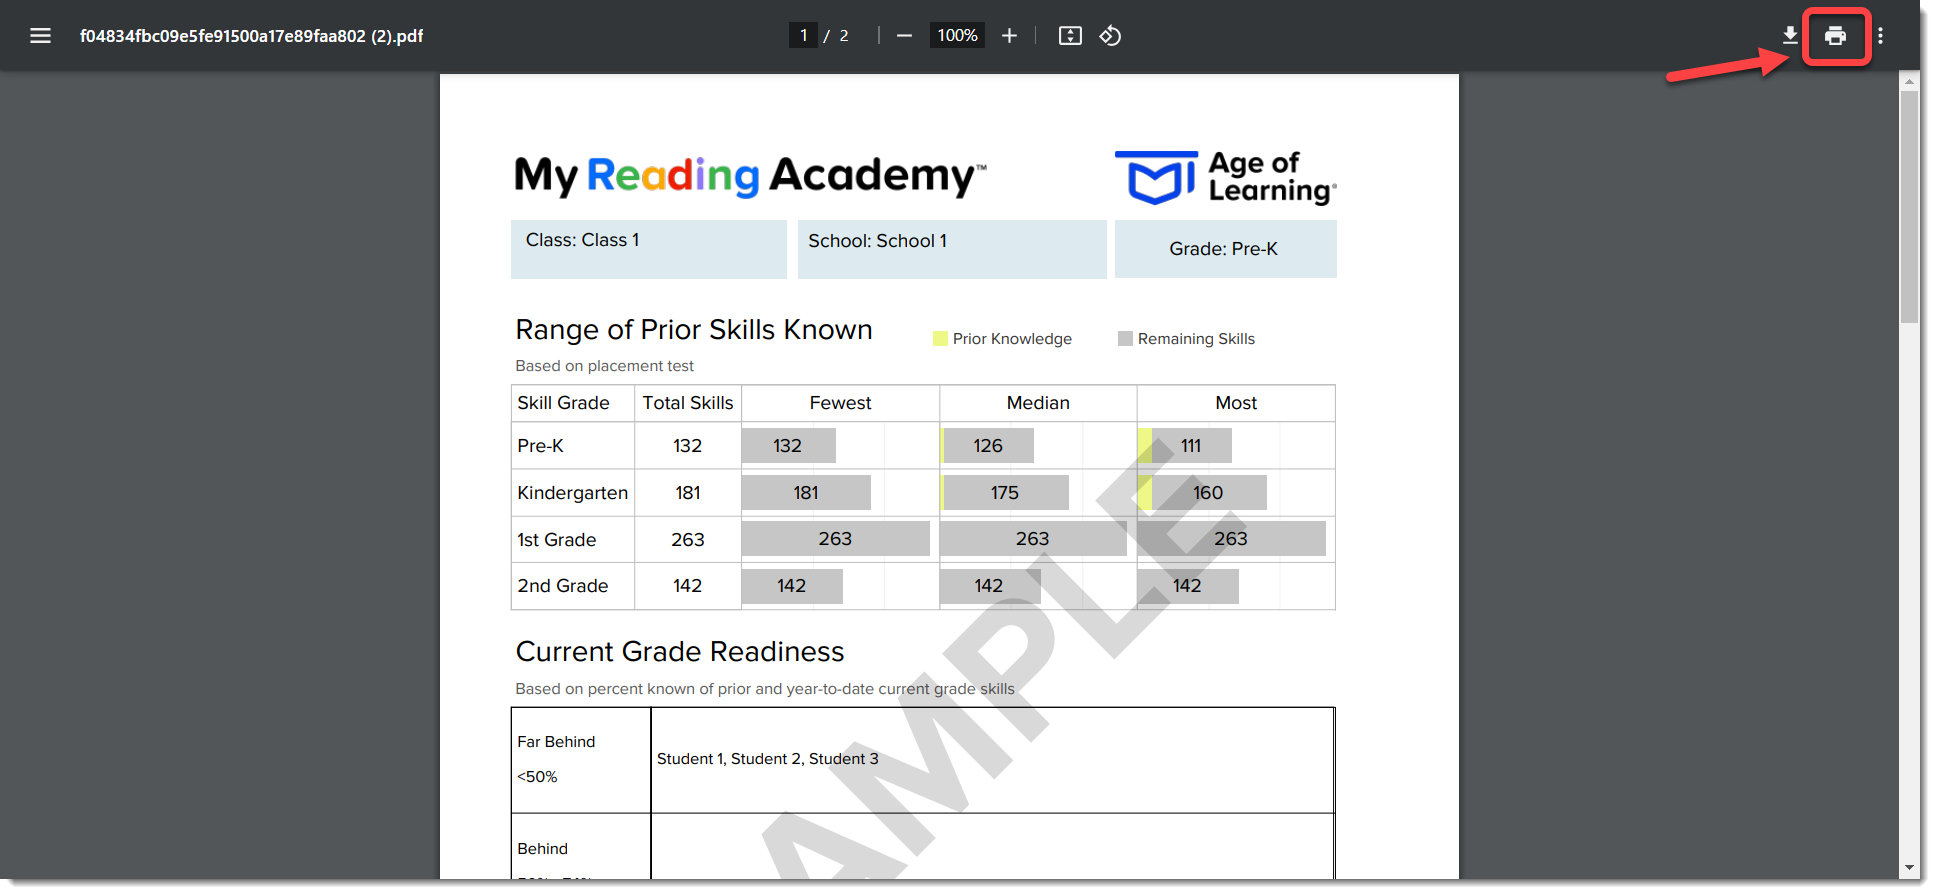Click the Pre-K Most bar showing 111
The image size is (1935, 894).
tap(1185, 446)
